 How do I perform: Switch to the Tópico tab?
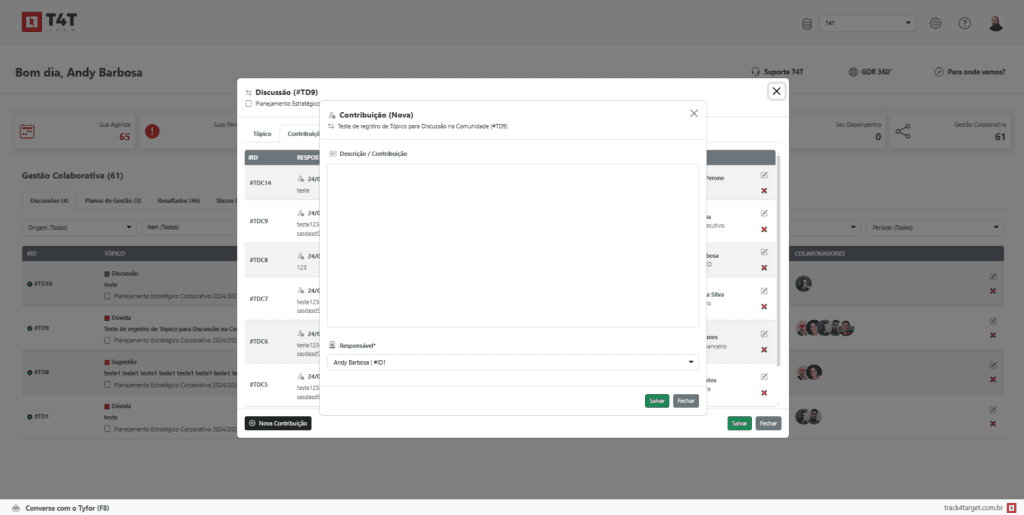coord(262,133)
